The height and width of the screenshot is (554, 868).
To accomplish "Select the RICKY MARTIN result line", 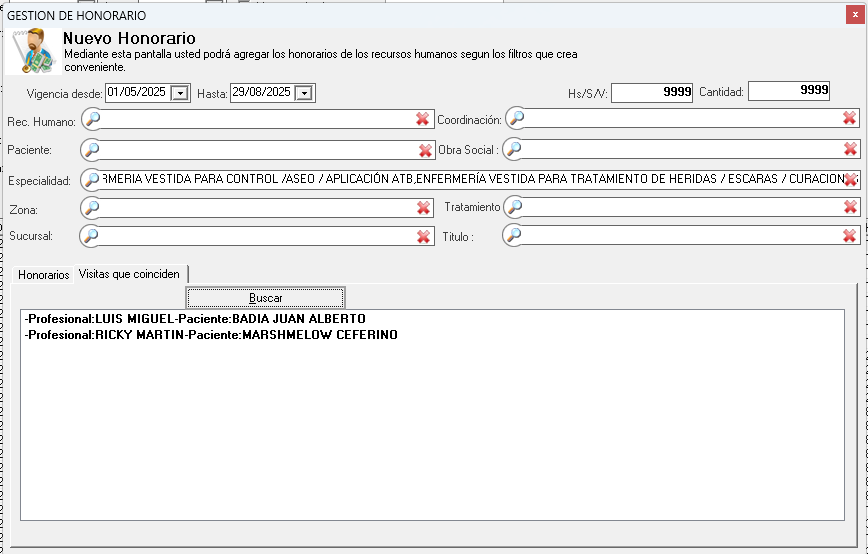I will click(x=210, y=335).
